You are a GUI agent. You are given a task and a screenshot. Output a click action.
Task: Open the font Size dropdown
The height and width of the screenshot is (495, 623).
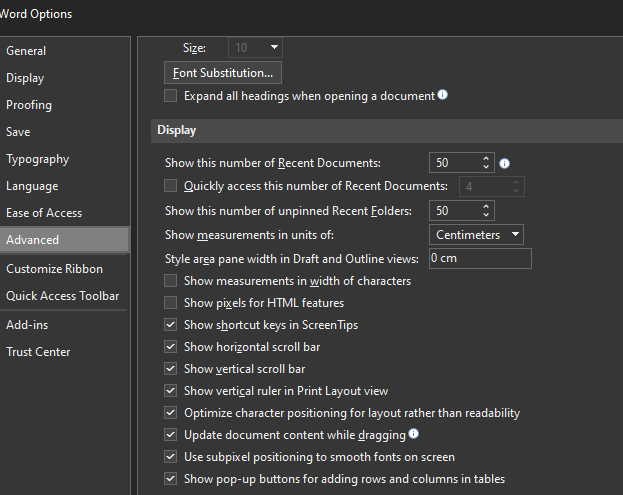click(x=274, y=47)
